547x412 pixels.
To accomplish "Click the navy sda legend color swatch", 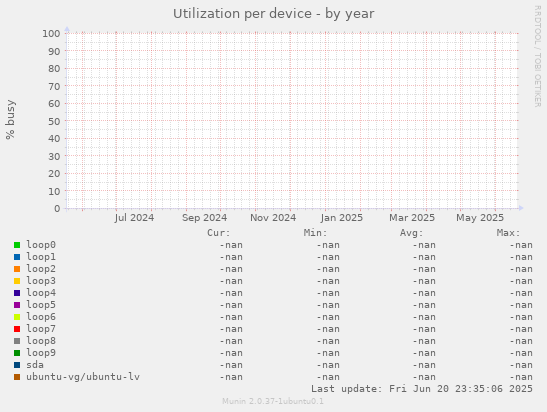I will [17, 365].
